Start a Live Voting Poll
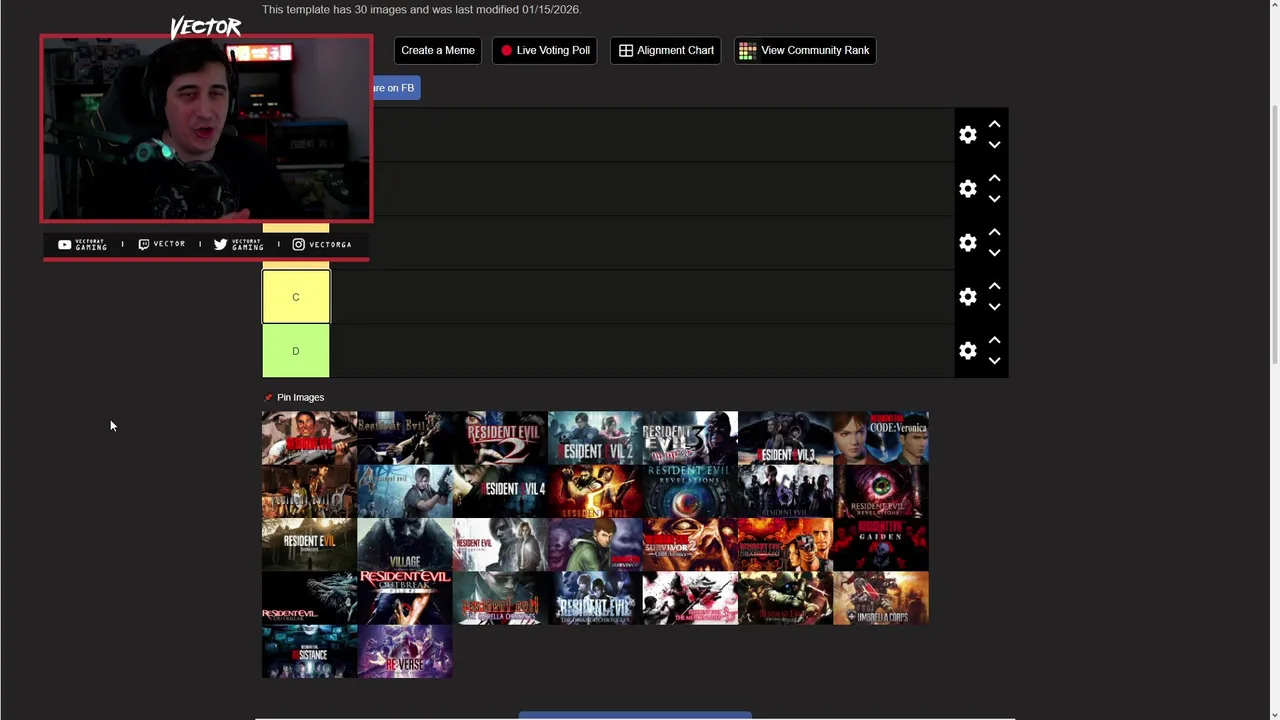The image size is (1280, 720). [x=545, y=51]
